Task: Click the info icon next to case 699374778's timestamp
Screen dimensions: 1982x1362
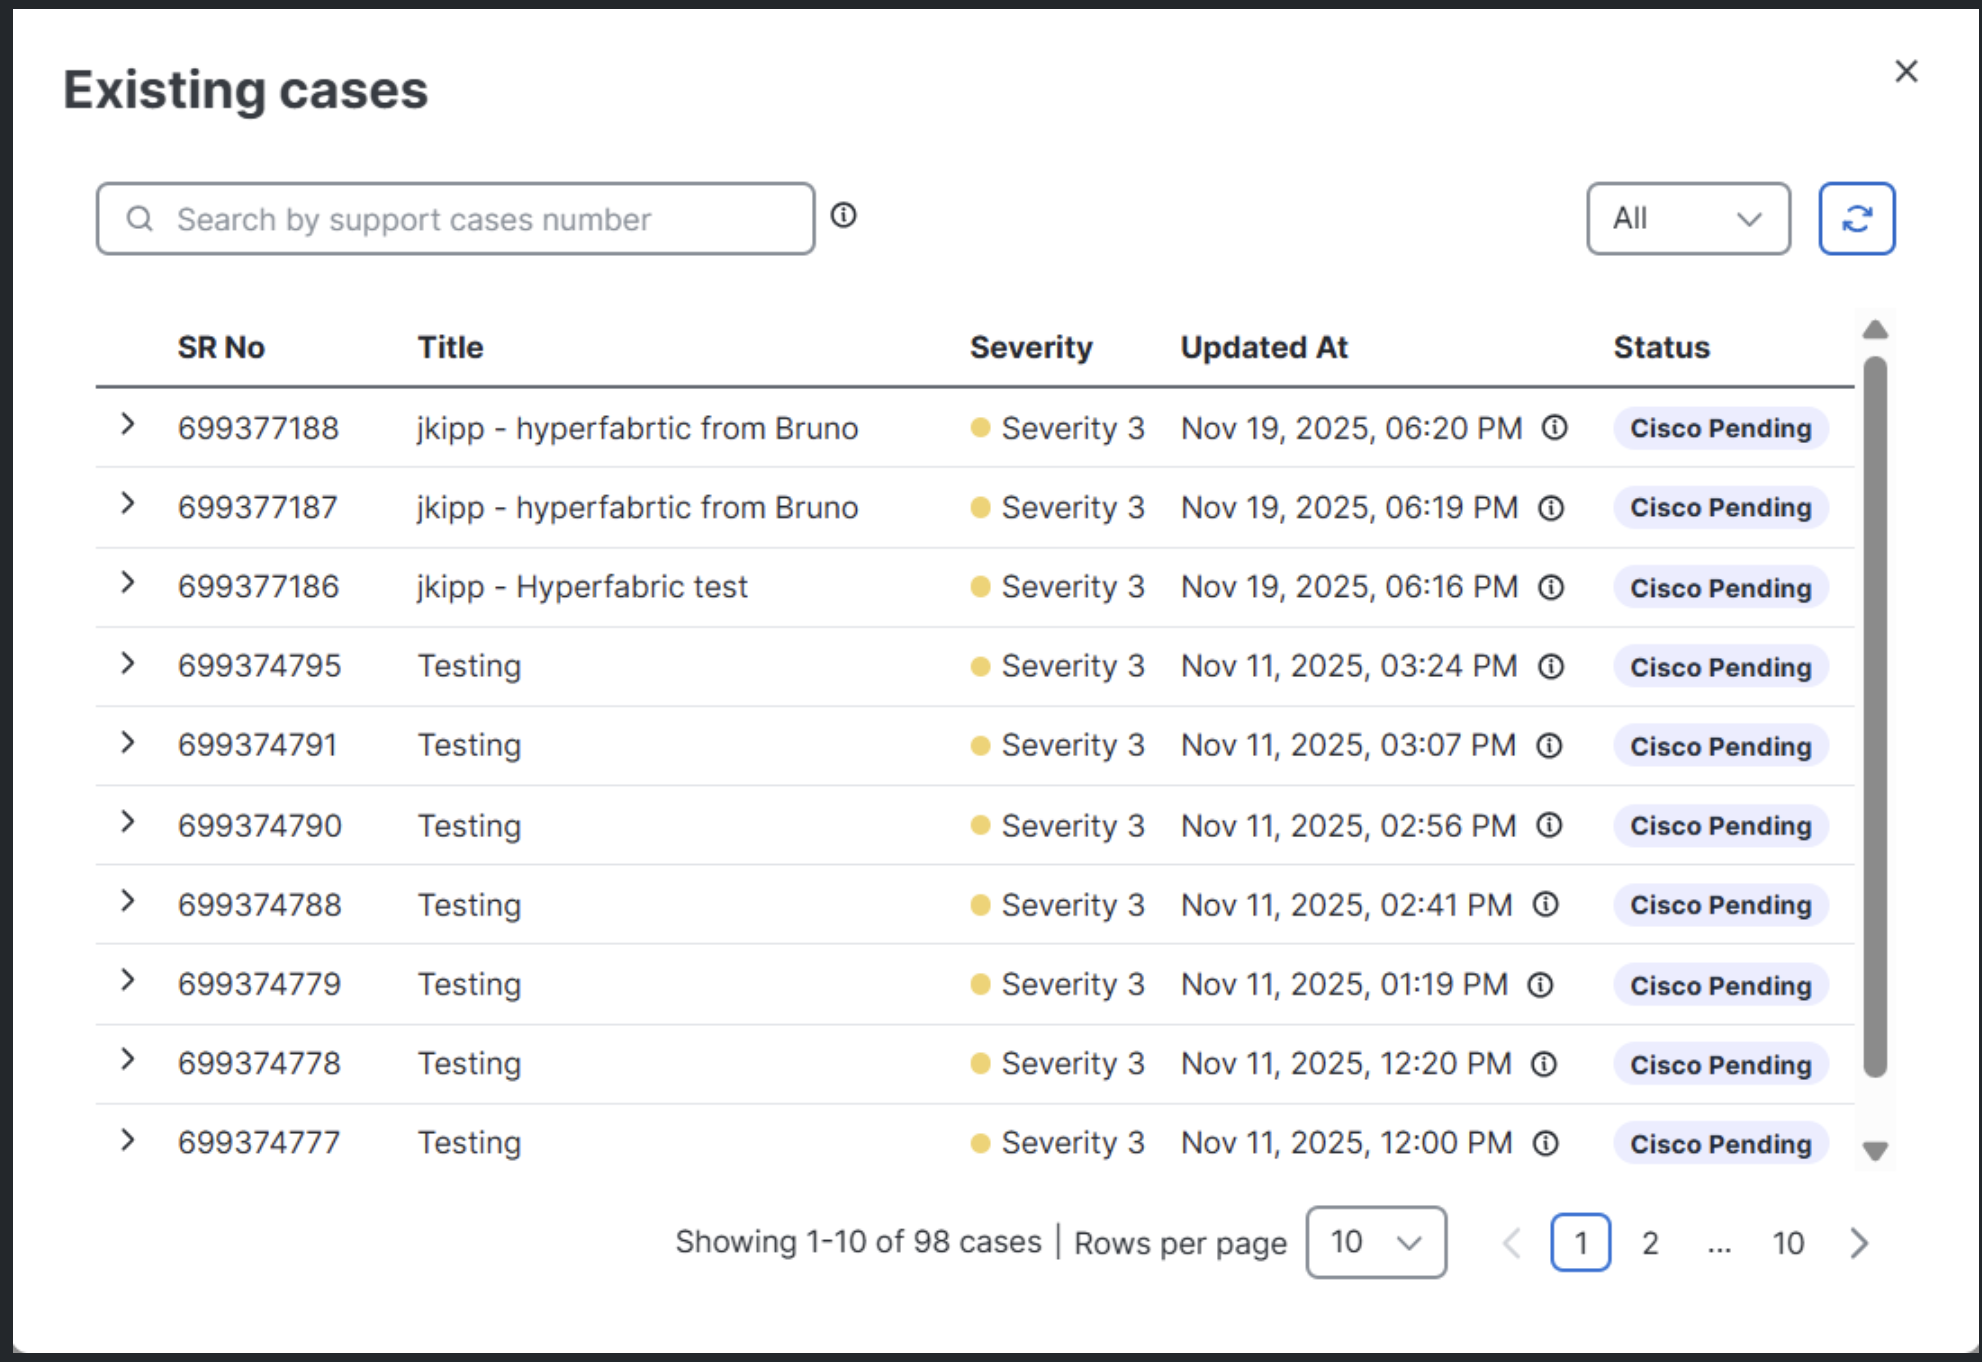Action: (1543, 1063)
